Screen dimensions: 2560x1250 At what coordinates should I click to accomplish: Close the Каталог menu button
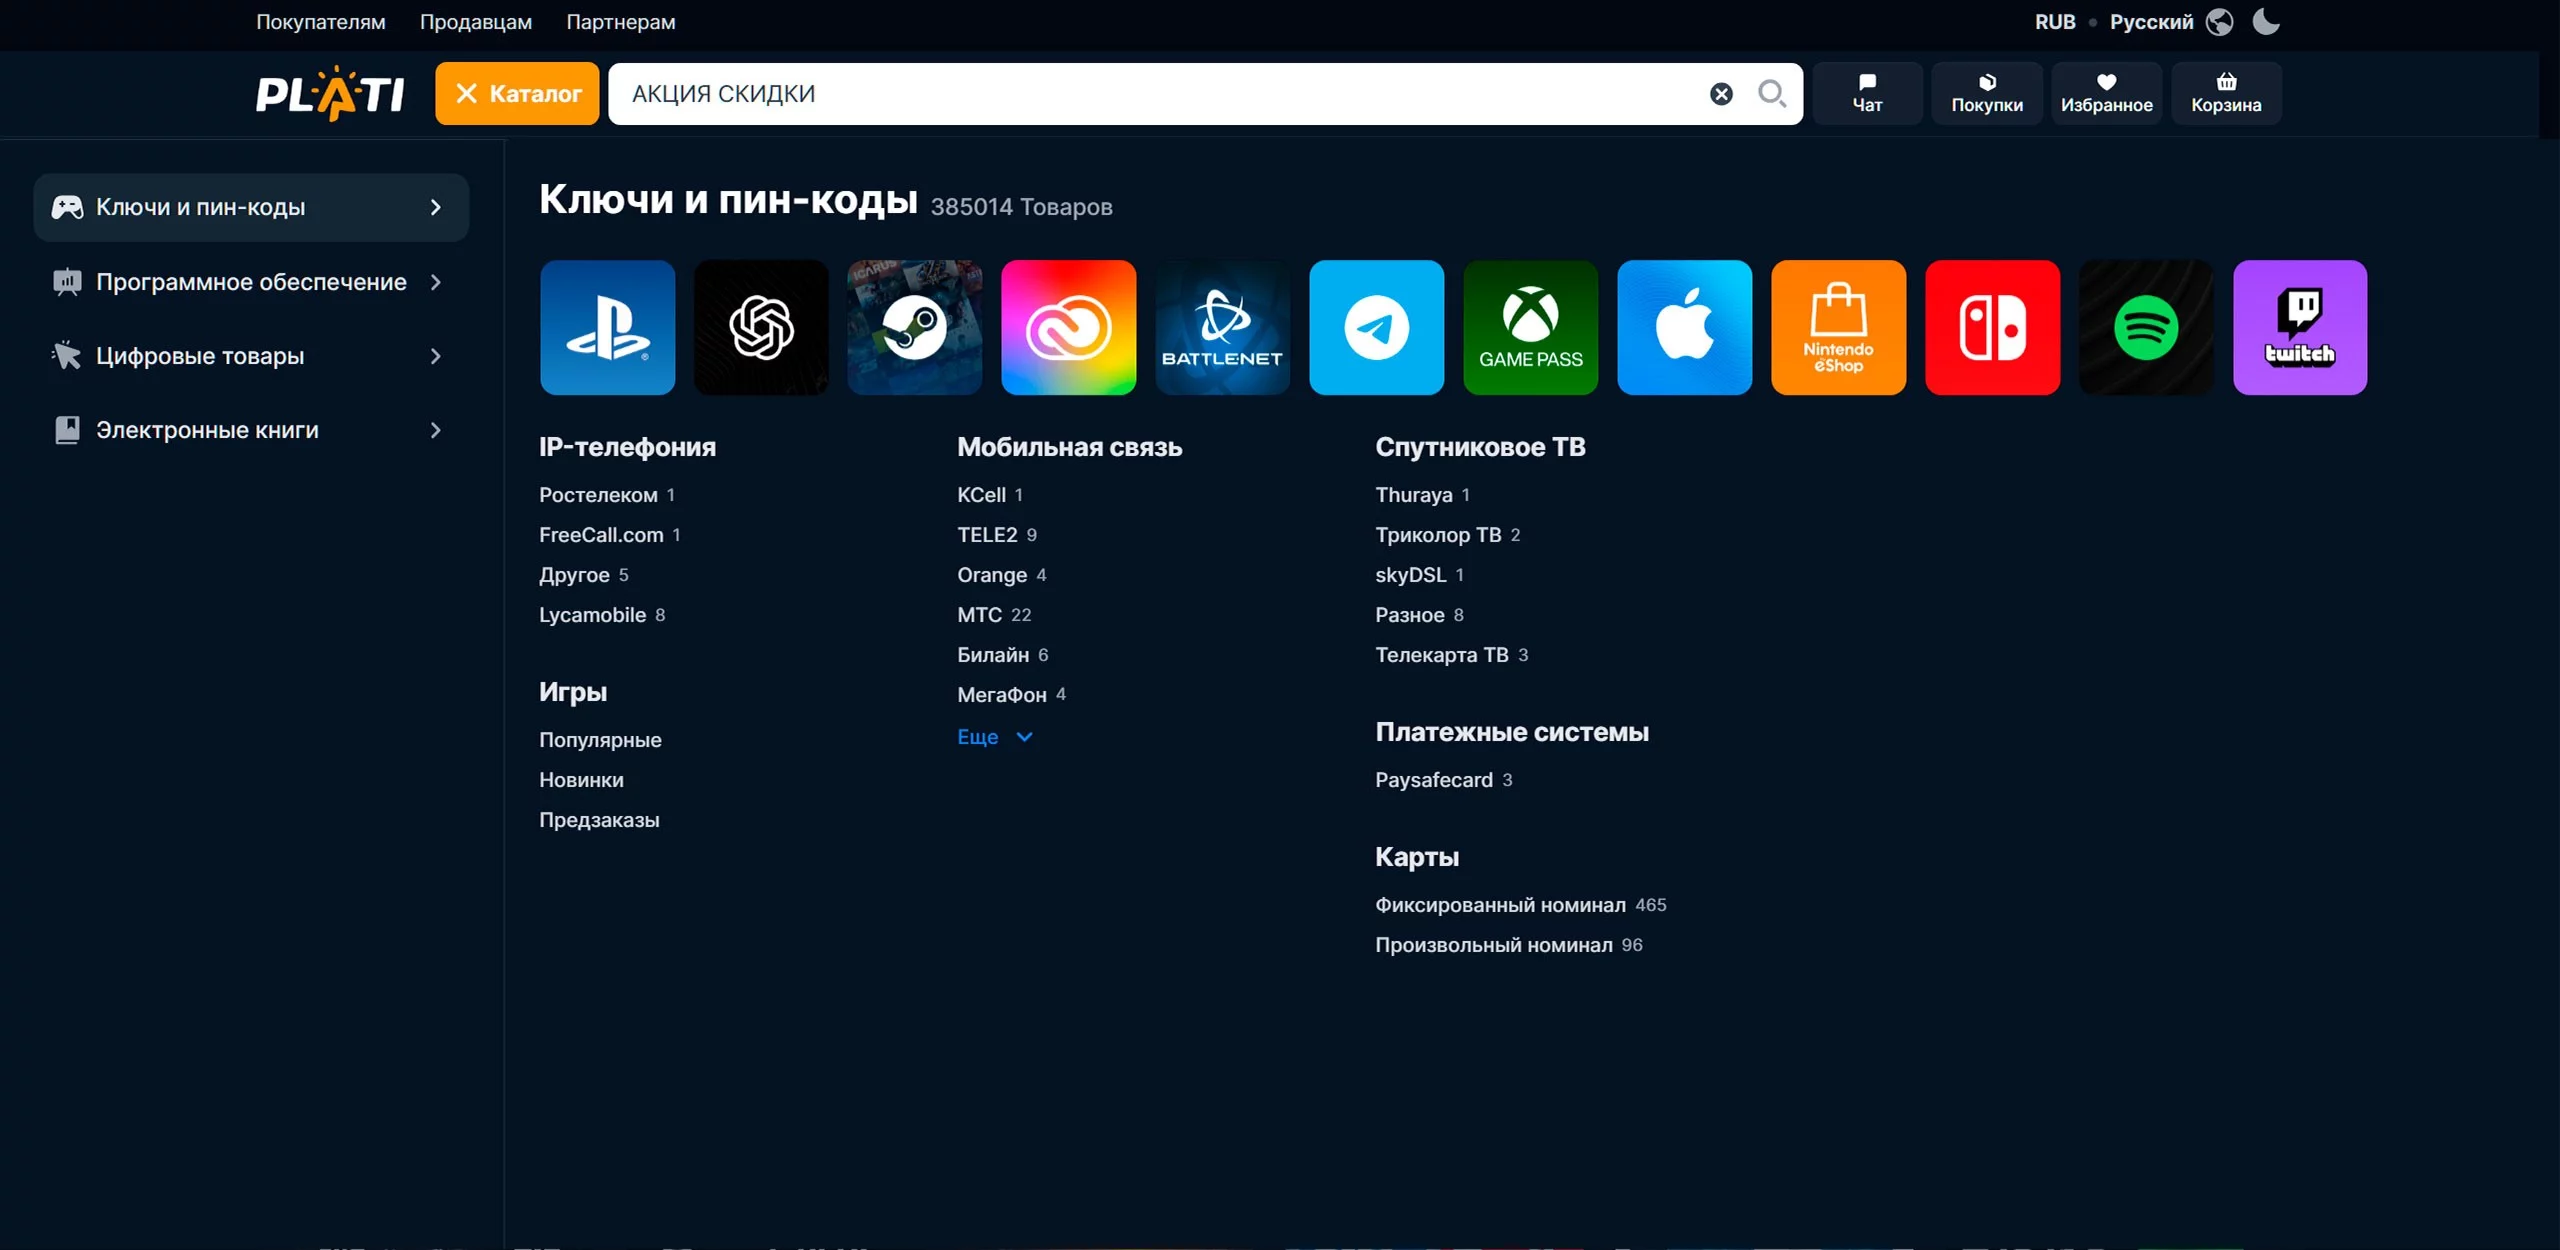517,94
